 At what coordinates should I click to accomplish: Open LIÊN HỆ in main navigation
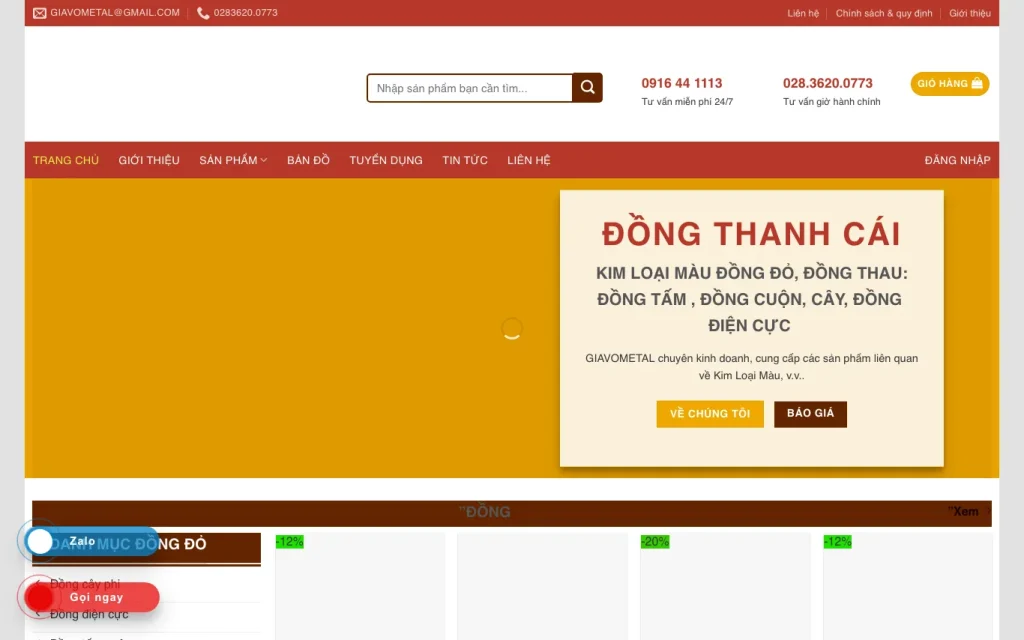click(x=529, y=160)
